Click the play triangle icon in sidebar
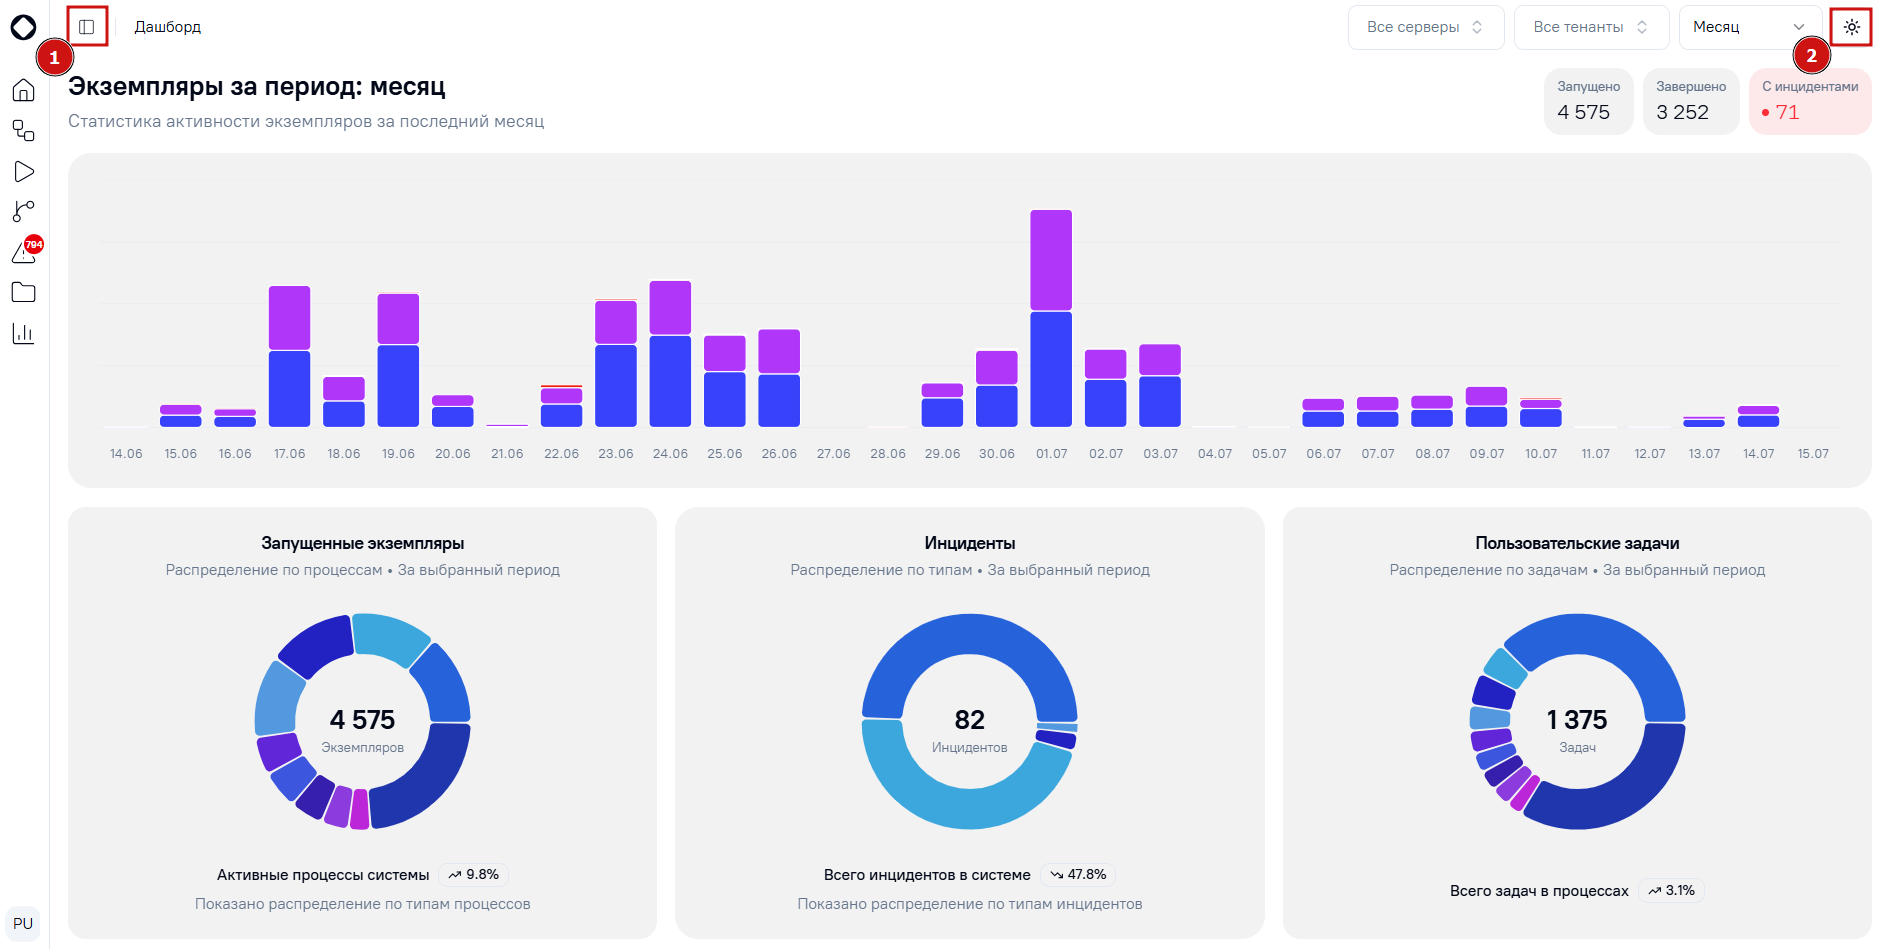This screenshot has width=1885, height=949. click(x=23, y=172)
